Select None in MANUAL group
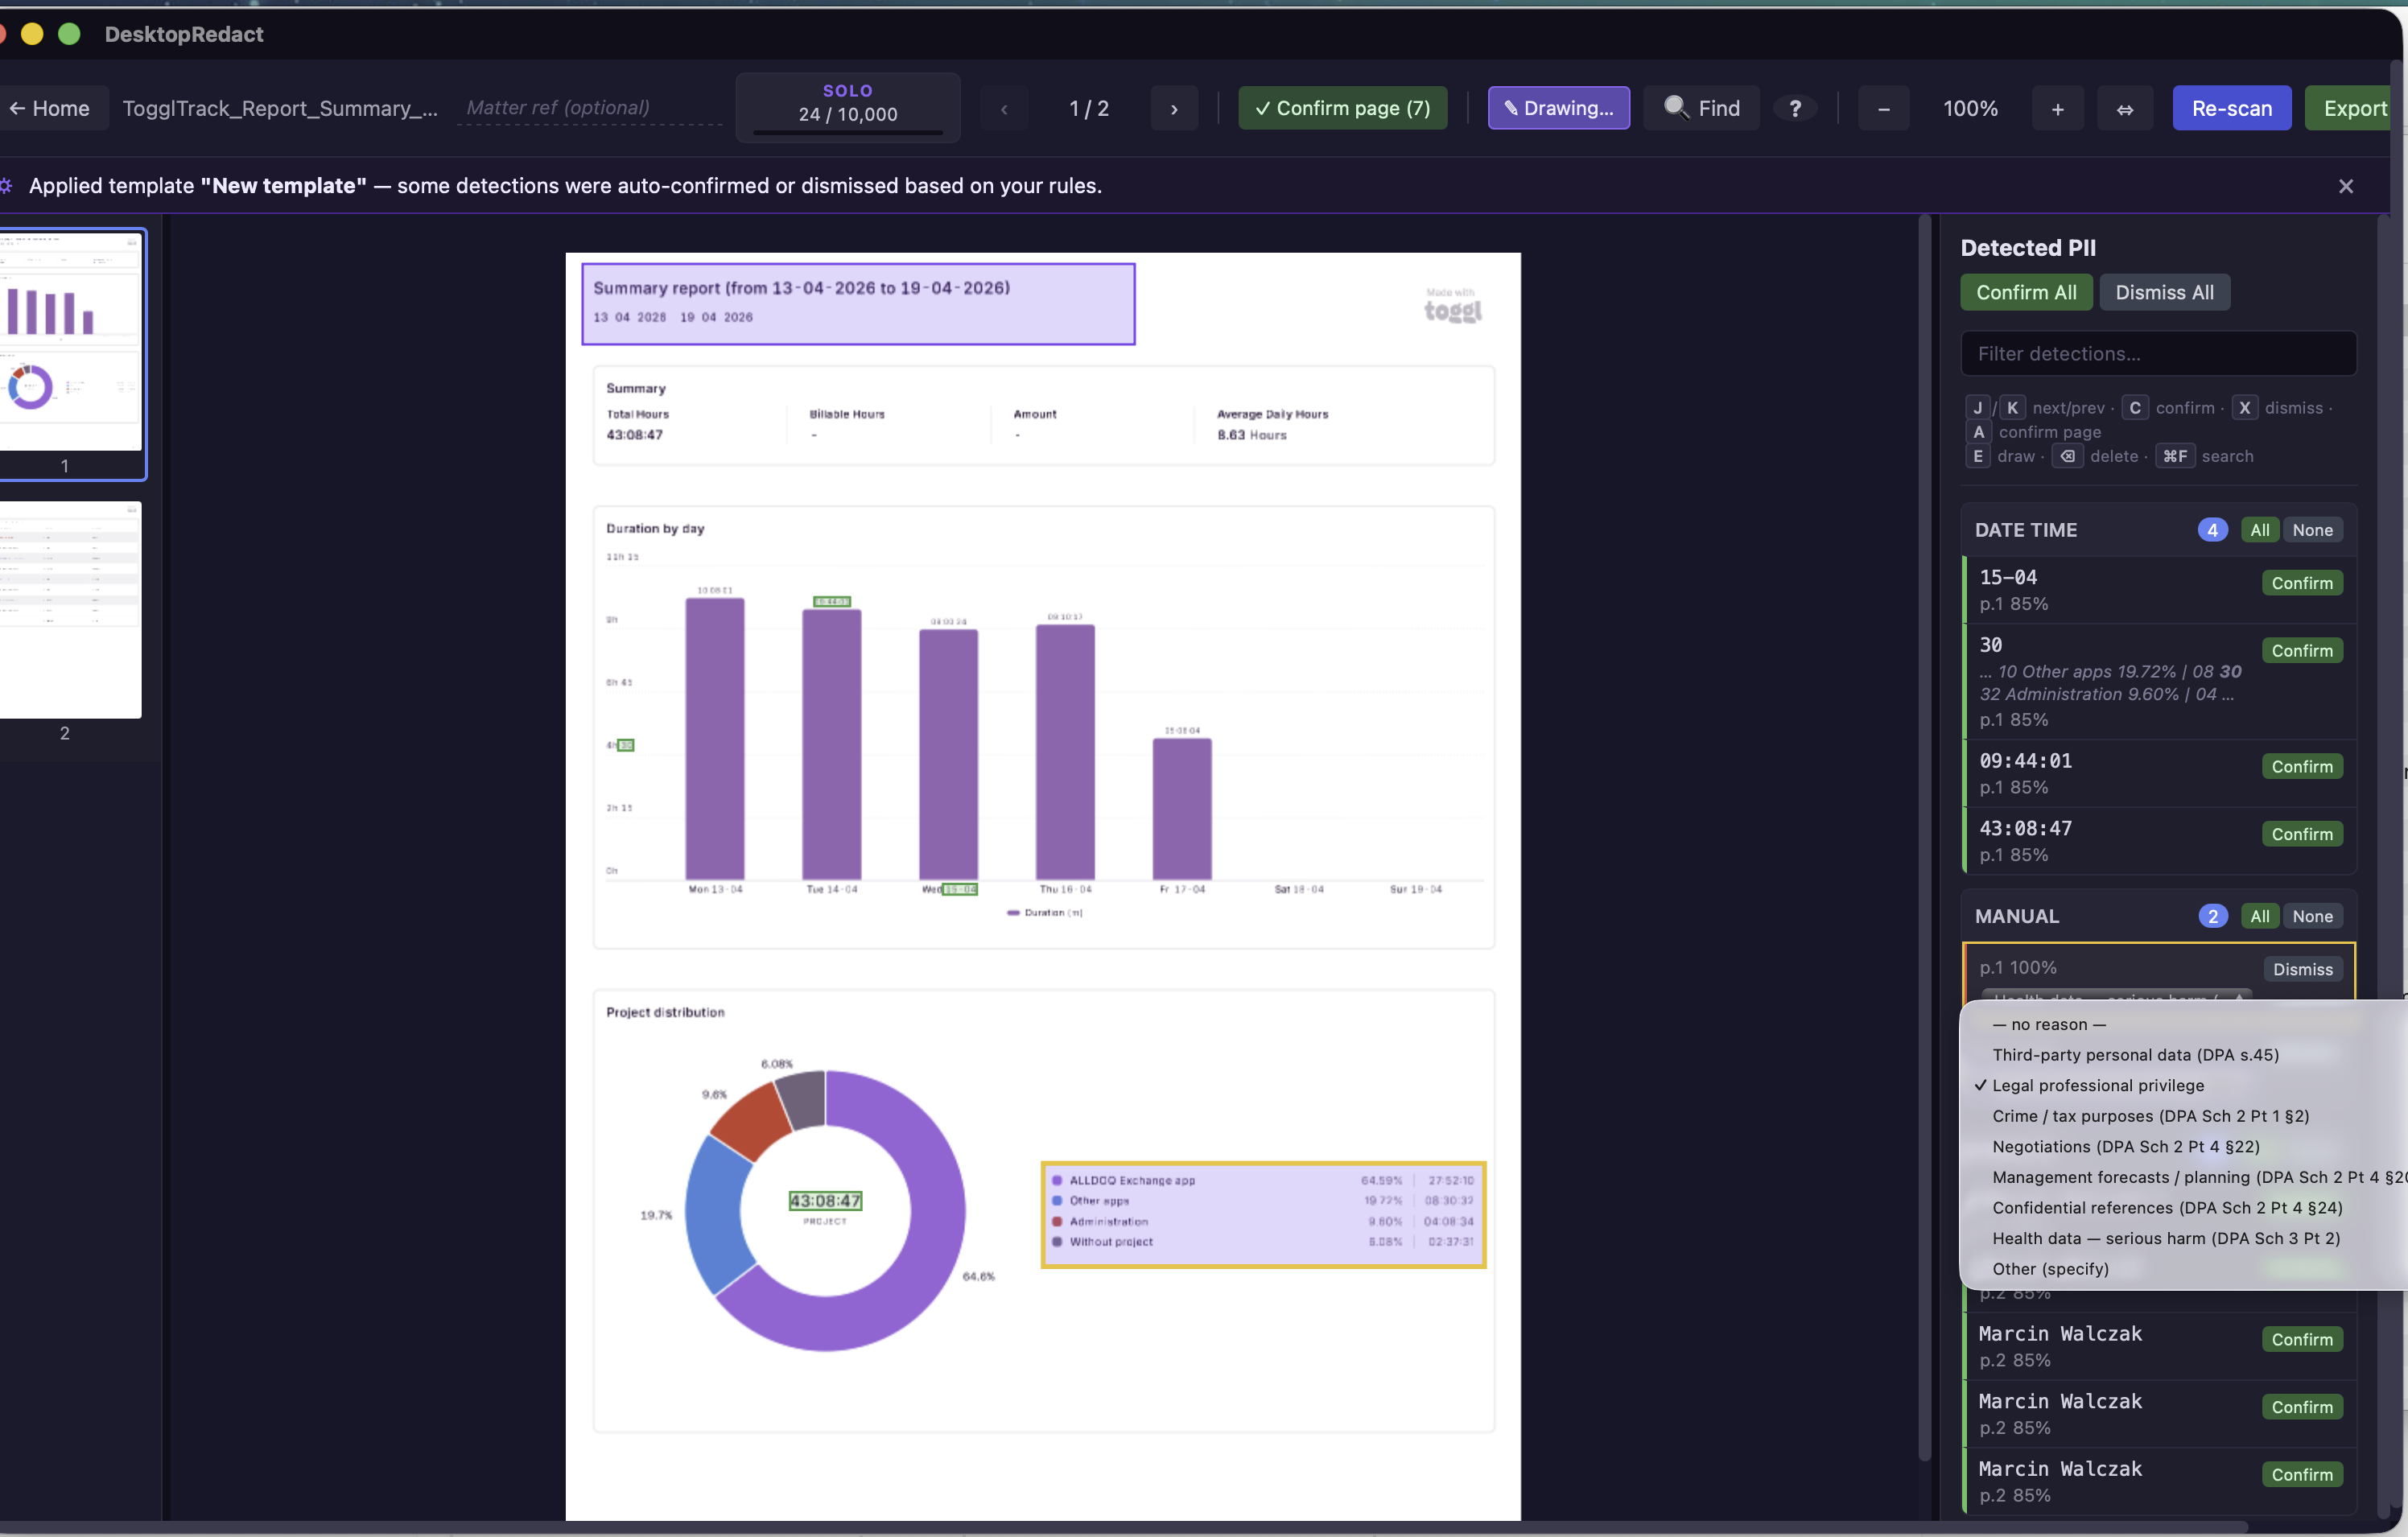2408x1537 pixels. (x=2311, y=916)
